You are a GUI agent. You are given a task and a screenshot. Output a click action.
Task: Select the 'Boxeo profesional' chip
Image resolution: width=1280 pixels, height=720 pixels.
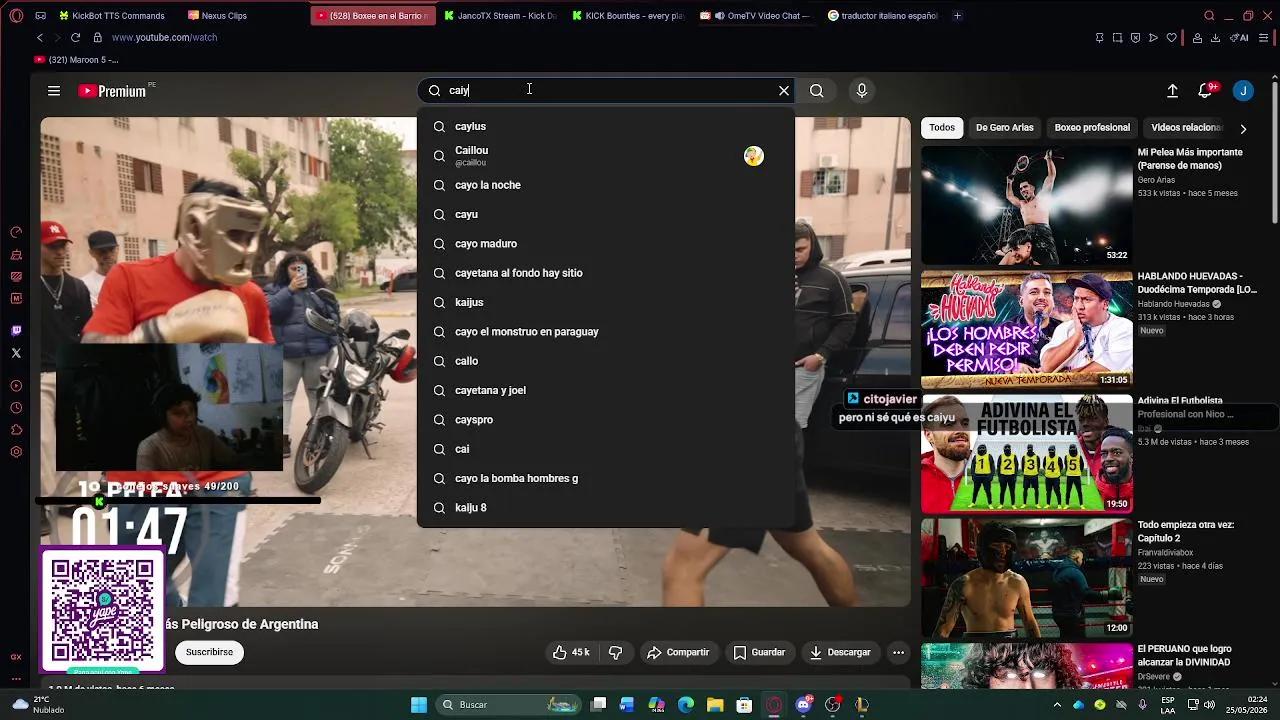(x=1092, y=128)
